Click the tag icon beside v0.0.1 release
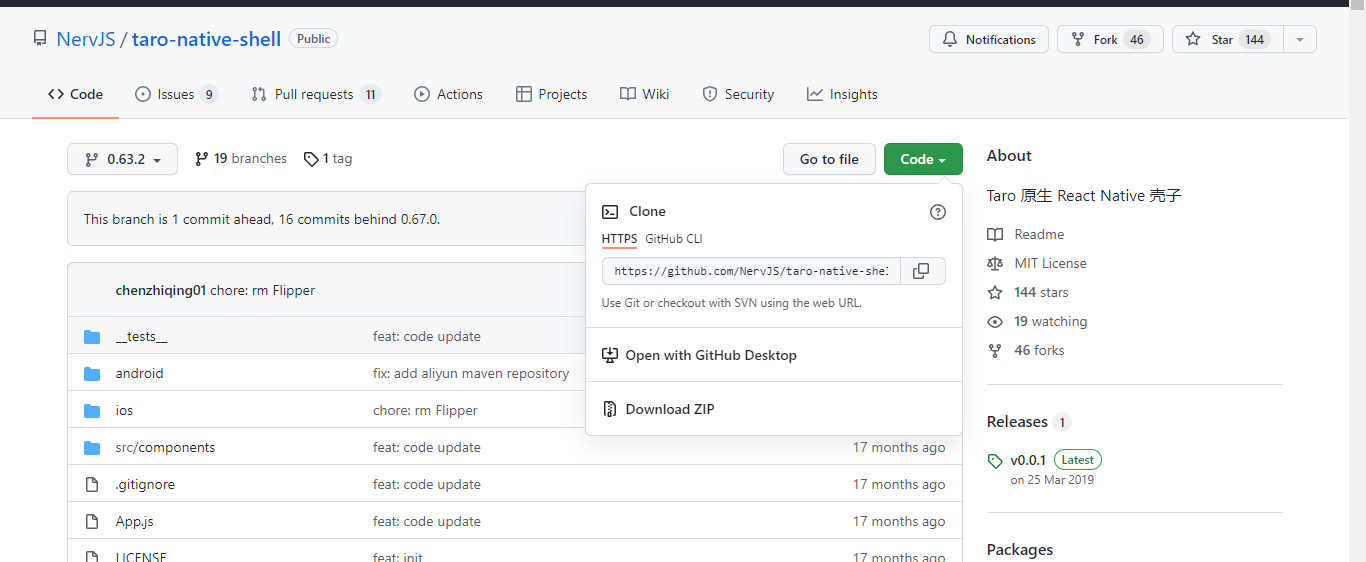 click(995, 461)
